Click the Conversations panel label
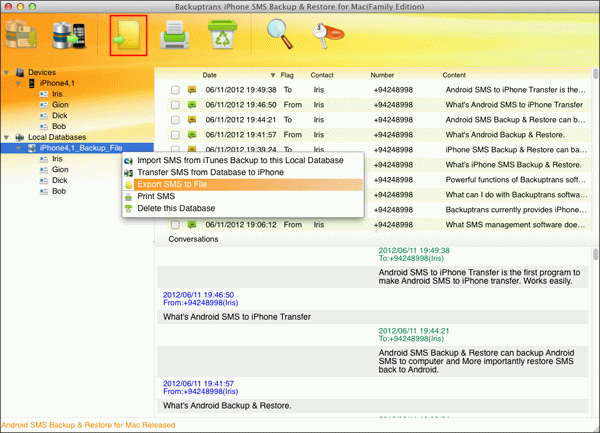Viewport: 600px width, 433px height. click(193, 239)
